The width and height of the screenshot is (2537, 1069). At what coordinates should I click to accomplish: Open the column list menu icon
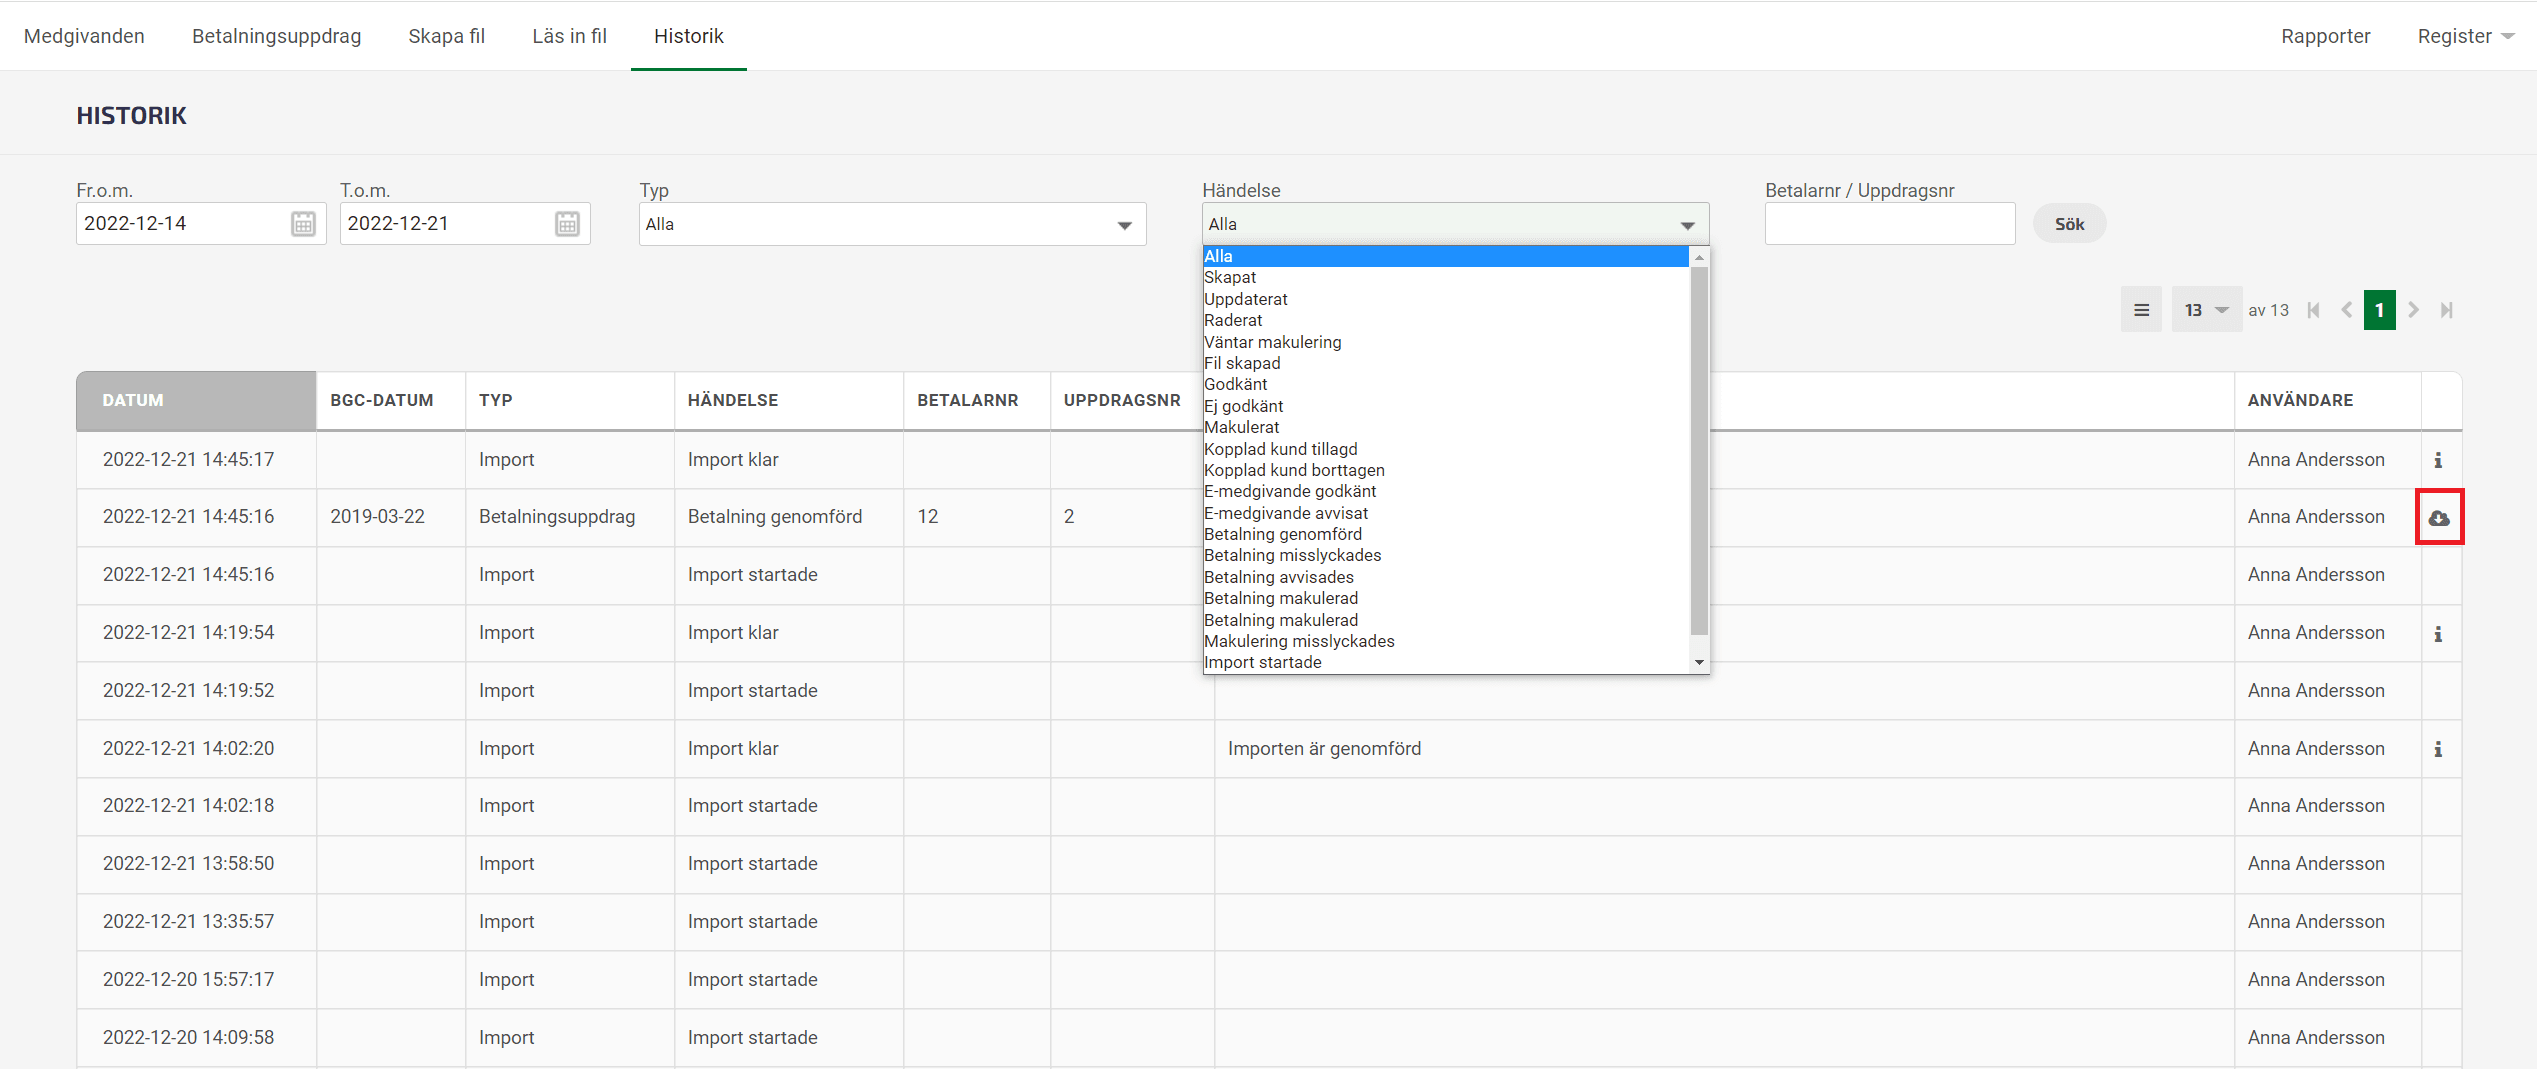coord(2141,310)
